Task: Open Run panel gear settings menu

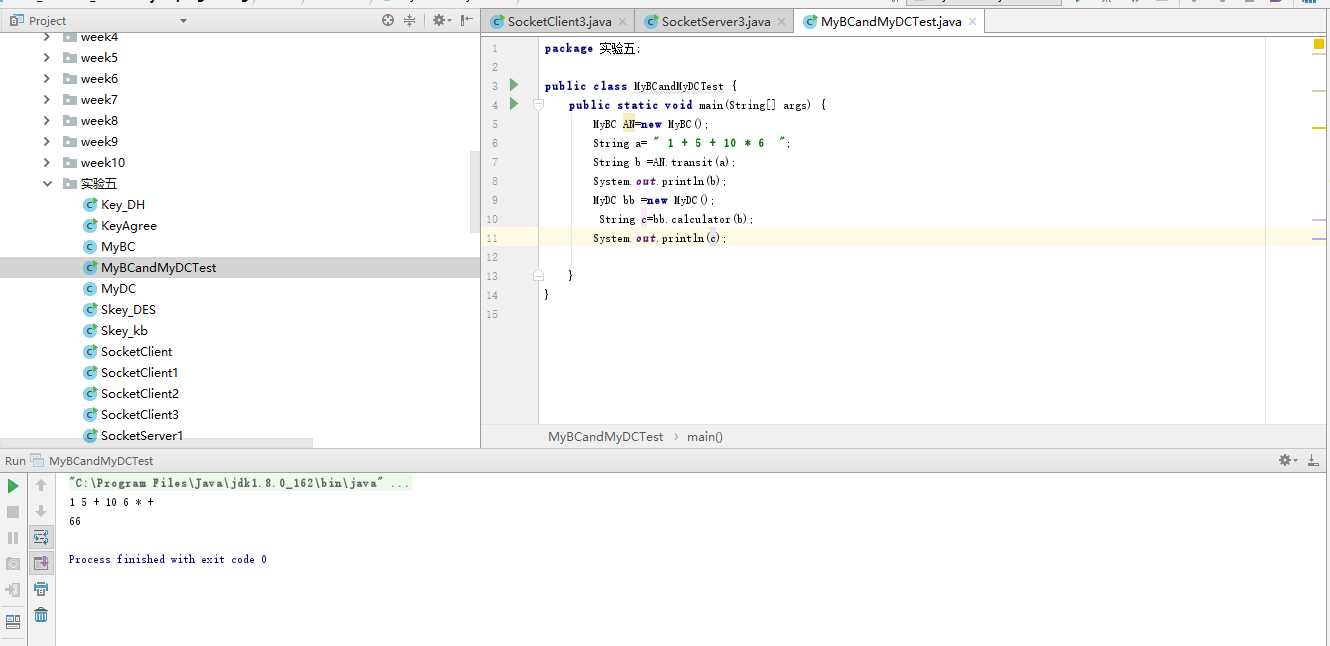Action: click(1289, 460)
